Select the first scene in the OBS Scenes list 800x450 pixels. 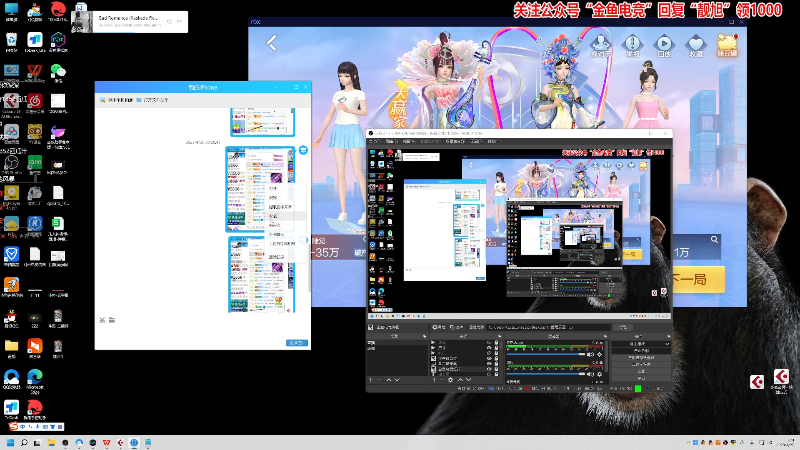coord(397,342)
